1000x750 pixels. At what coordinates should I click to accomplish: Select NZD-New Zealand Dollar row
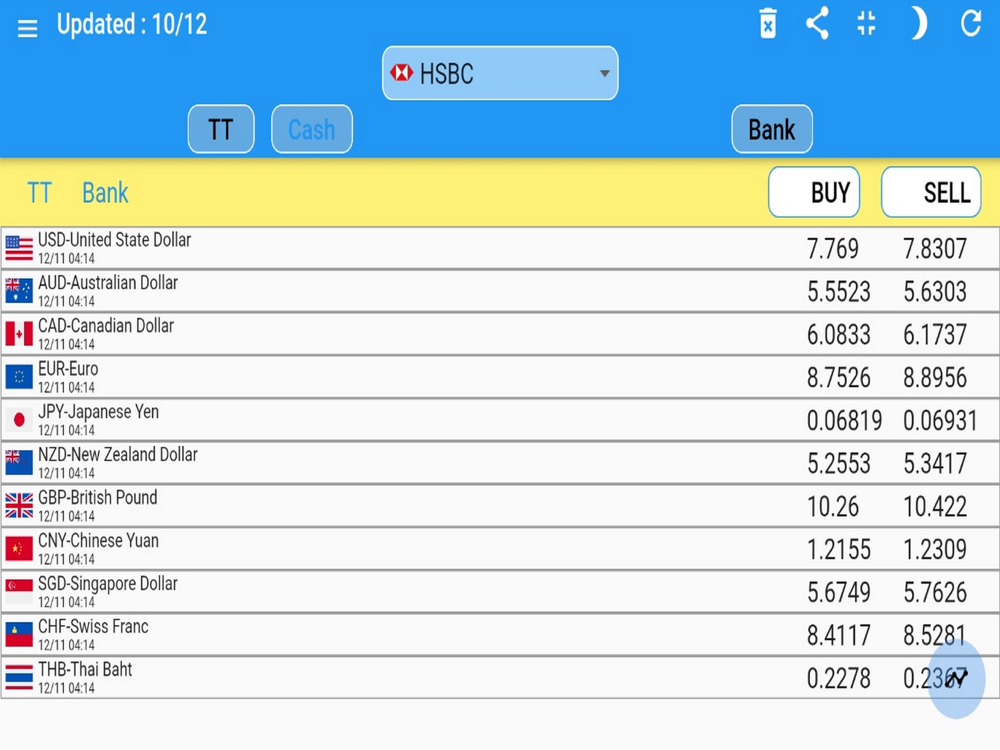500,462
